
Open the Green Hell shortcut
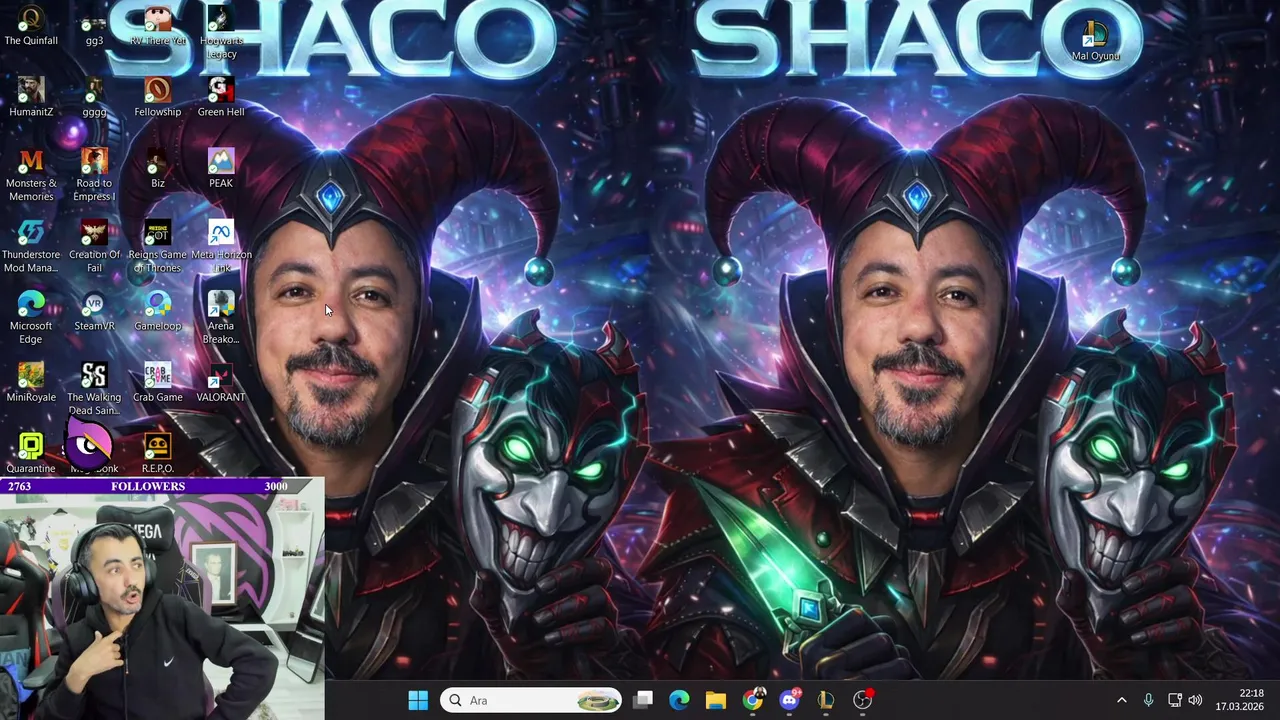(221, 96)
